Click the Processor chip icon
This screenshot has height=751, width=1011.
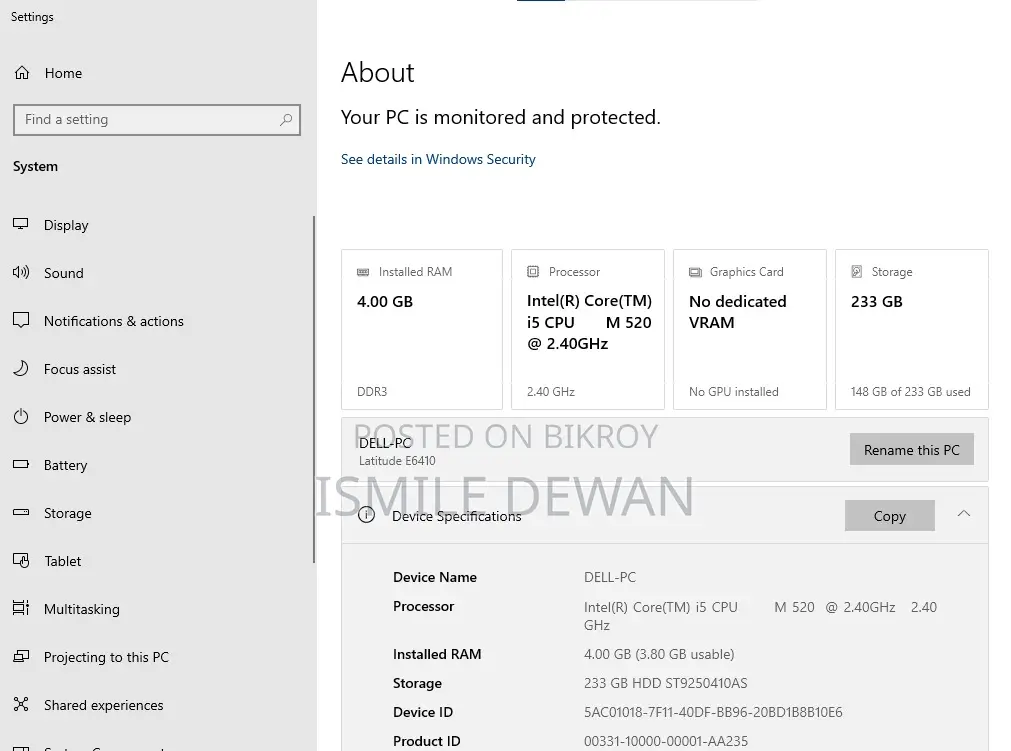[x=533, y=271]
